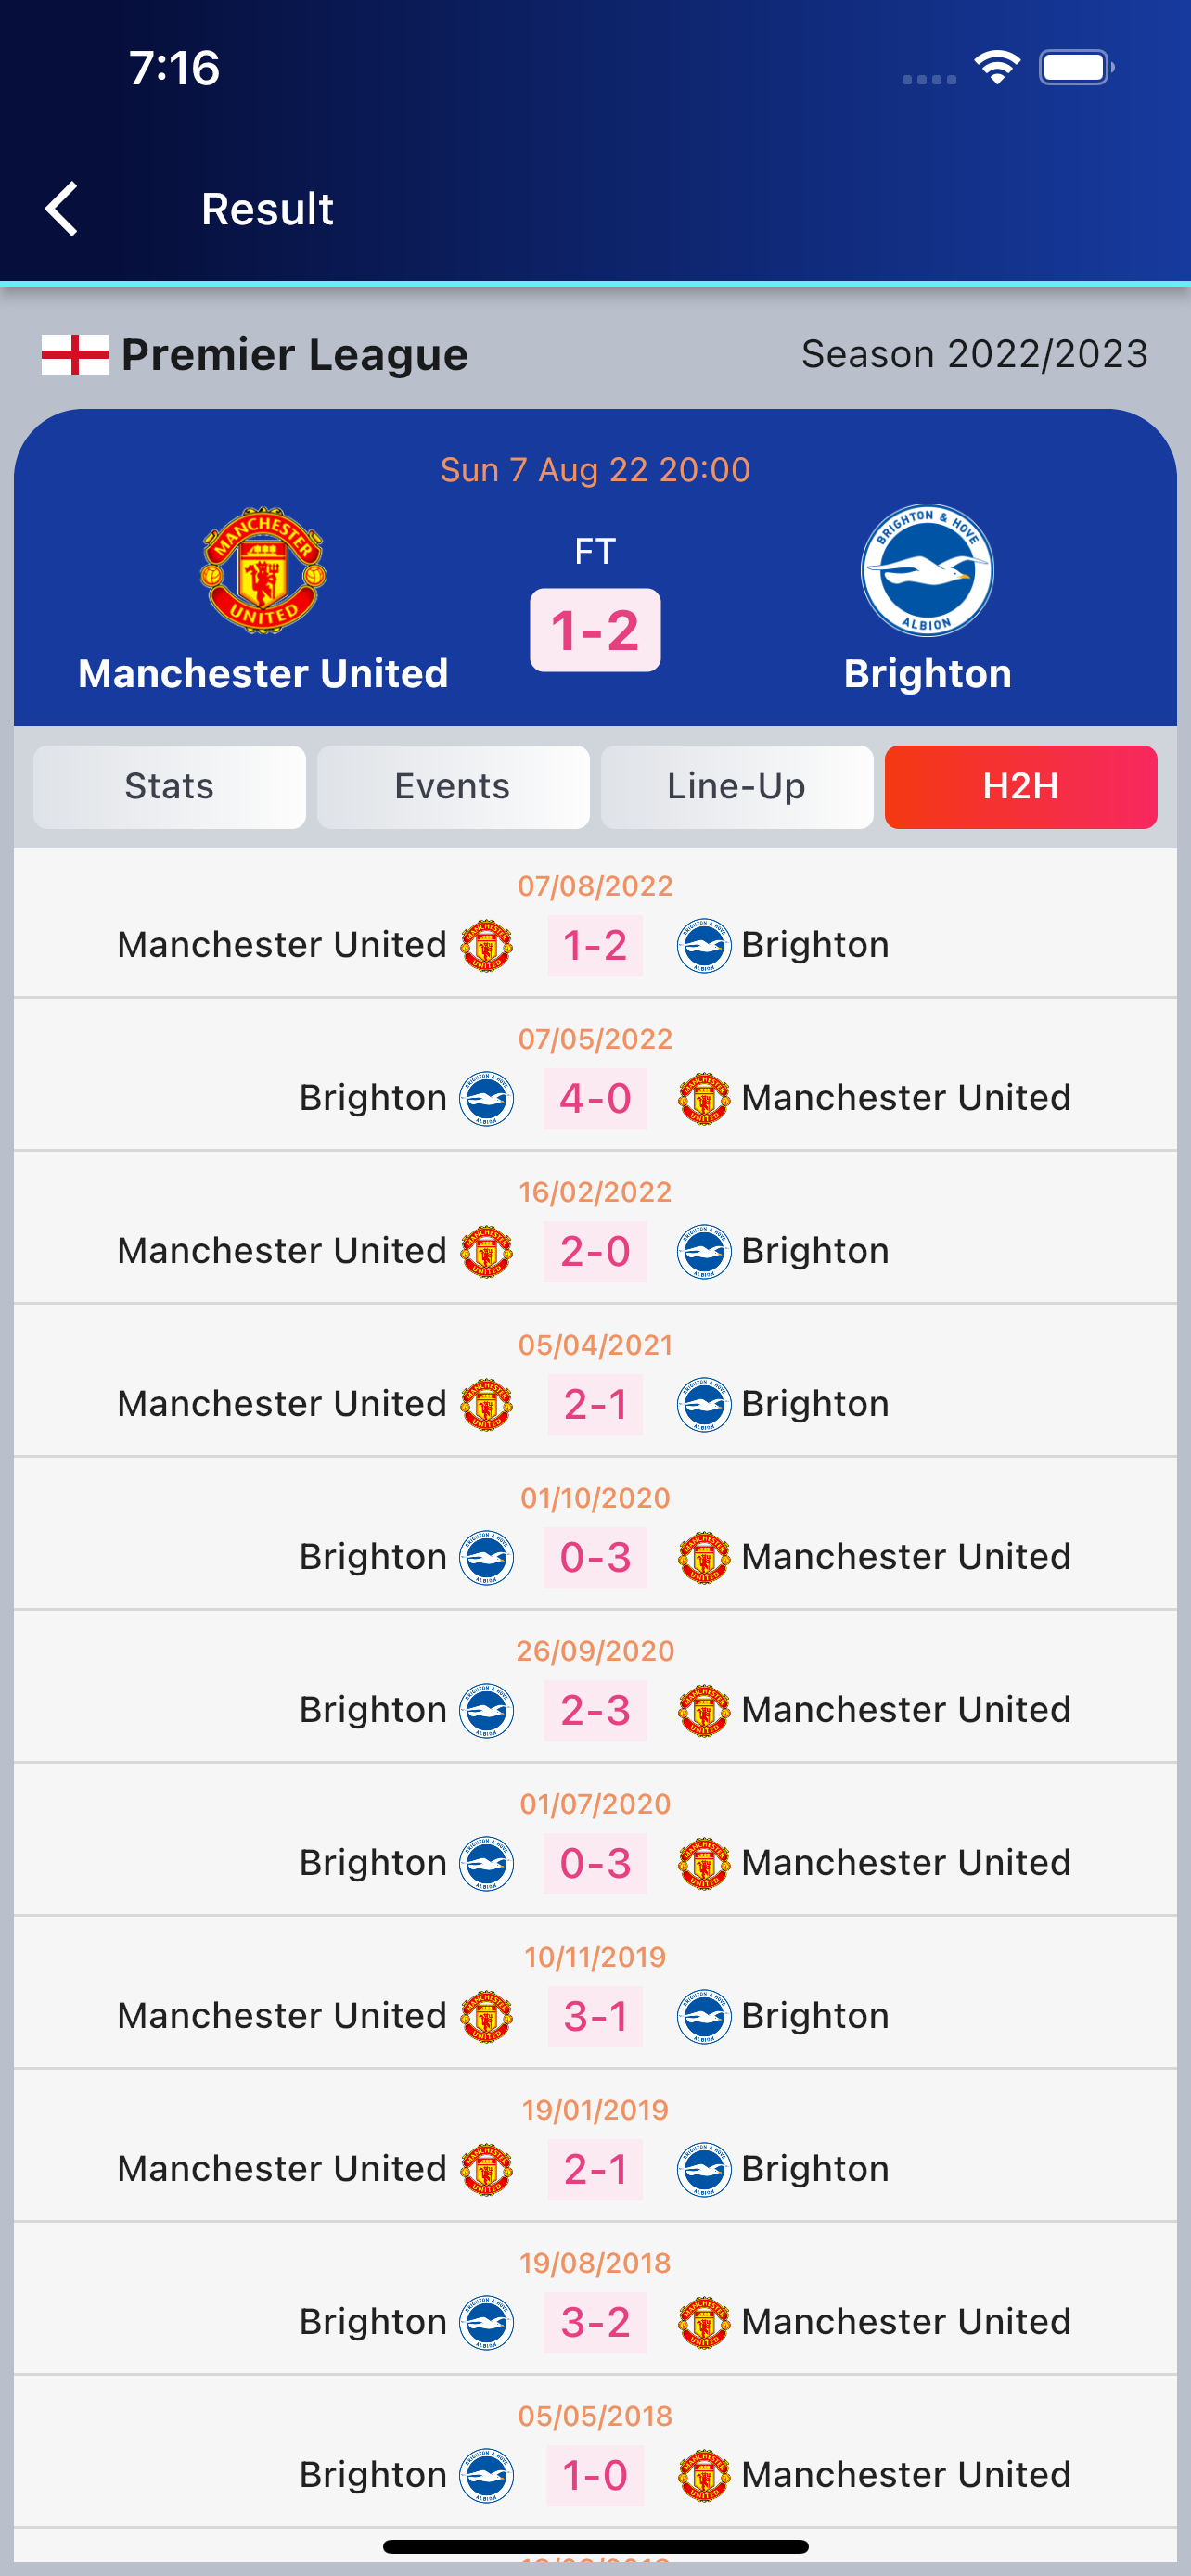Tap Brighton badge in 10/11/2019 row
The height and width of the screenshot is (2576, 1191).
pos(704,2016)
